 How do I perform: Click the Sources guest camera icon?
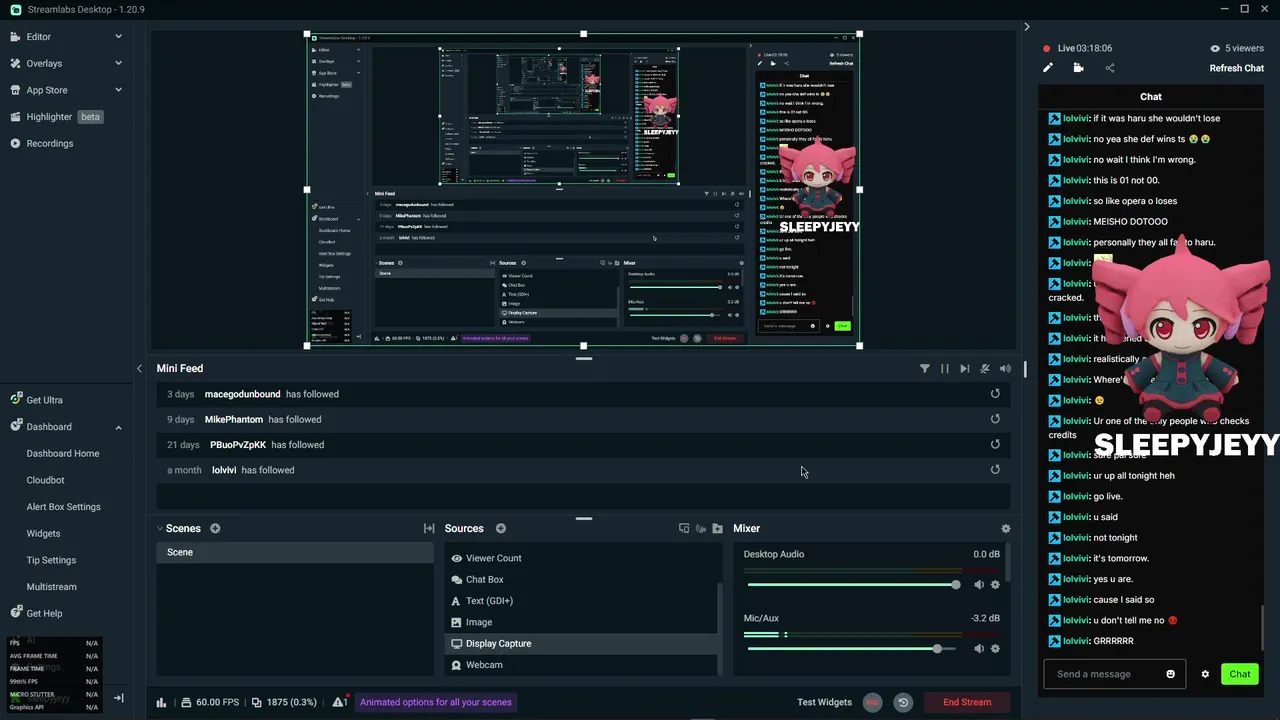[701, 528]
